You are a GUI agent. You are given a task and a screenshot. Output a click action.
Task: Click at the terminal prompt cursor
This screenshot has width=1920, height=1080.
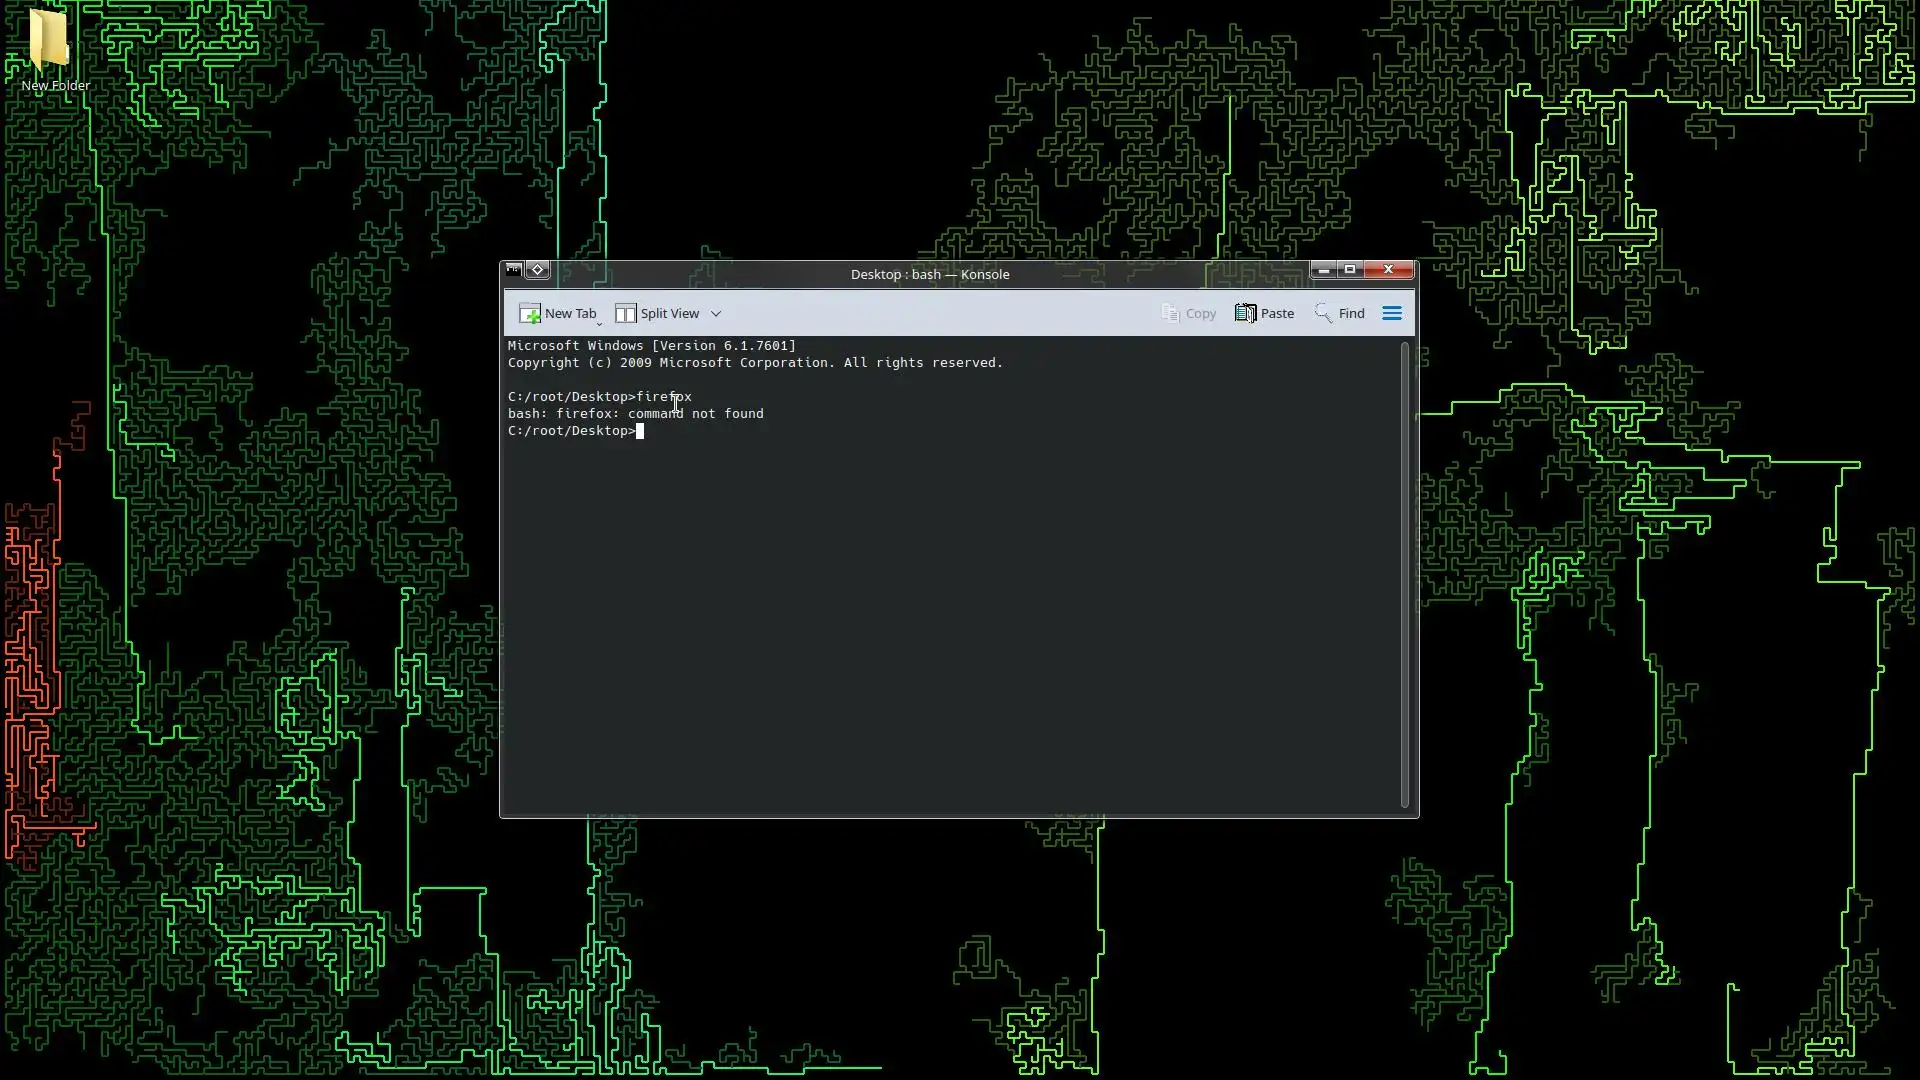tap(640, 431)
